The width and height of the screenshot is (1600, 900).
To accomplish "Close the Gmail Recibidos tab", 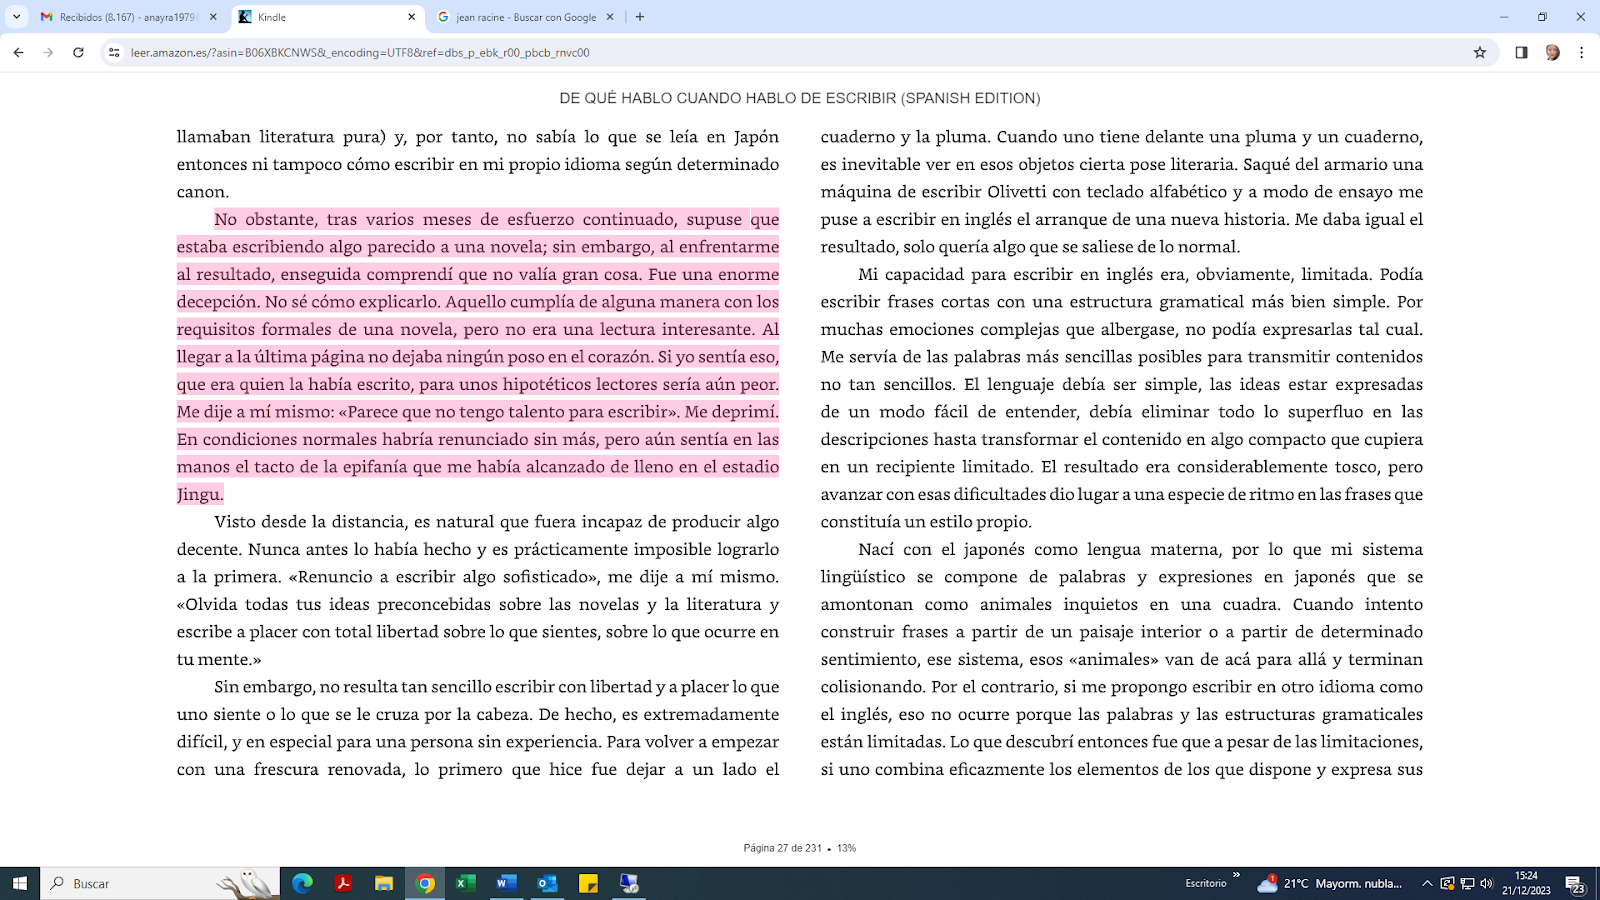I will tap(213, 17).
